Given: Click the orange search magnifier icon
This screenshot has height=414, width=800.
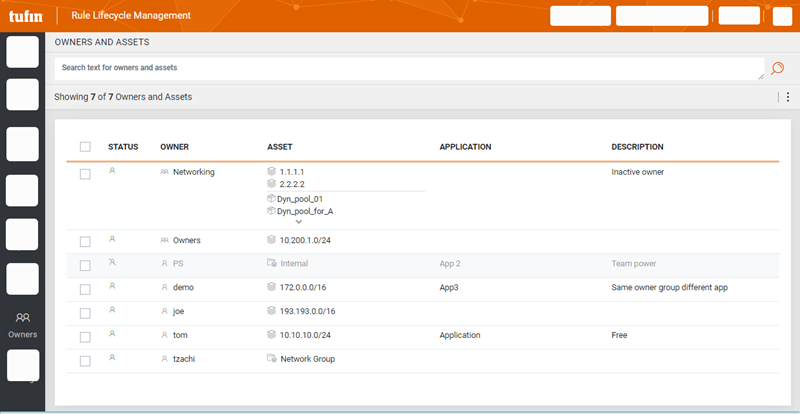Looking at the screenshot, I should 777,68.
